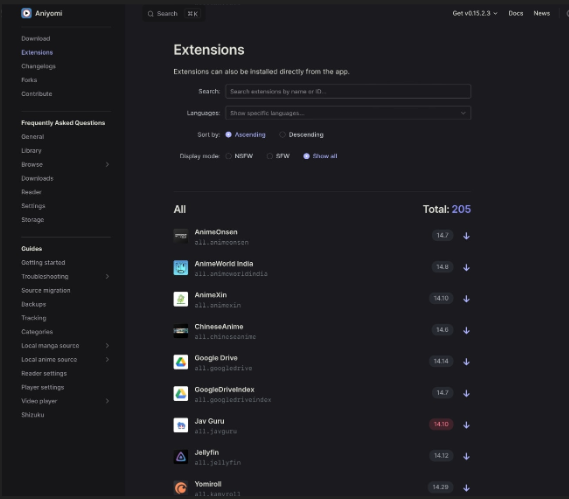Open the Languages dropdown
The width and height of the screenshot is (569, 499).
[348, 113]
